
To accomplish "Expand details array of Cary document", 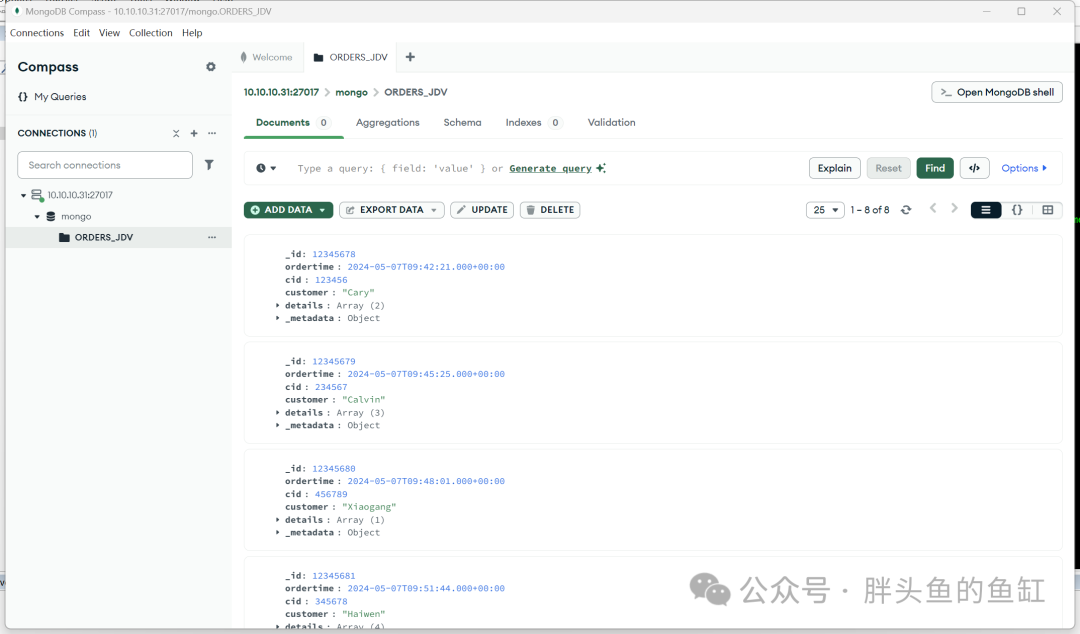I will coord(278,305).
